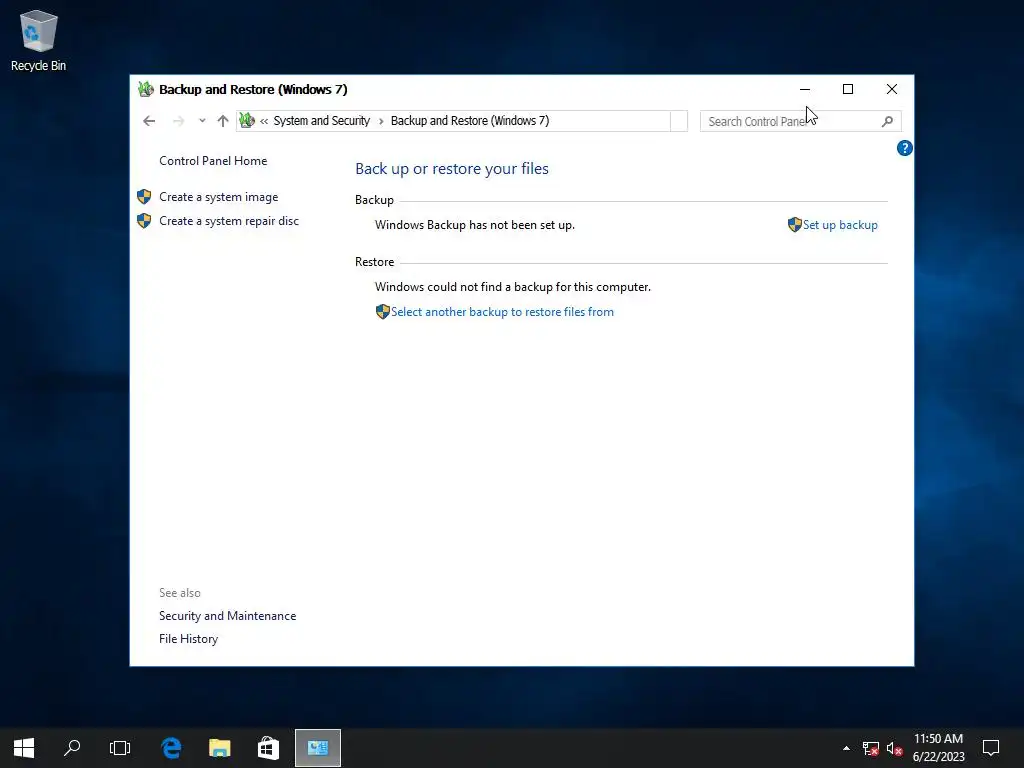Viewport: 1024px width, 768px height.
Task: Open the Windows Start menu
Action: [x=24, y=748]
